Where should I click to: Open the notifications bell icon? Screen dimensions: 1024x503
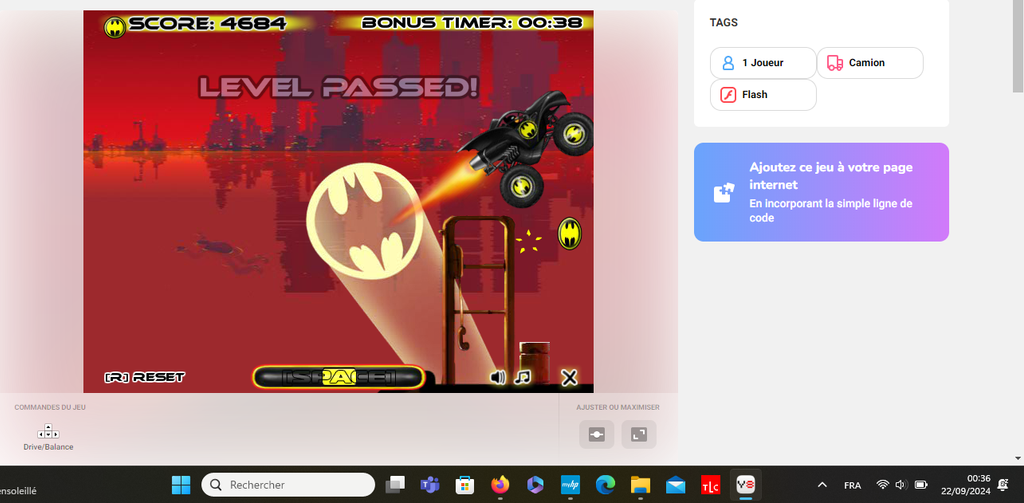[x=1003, y=485]
